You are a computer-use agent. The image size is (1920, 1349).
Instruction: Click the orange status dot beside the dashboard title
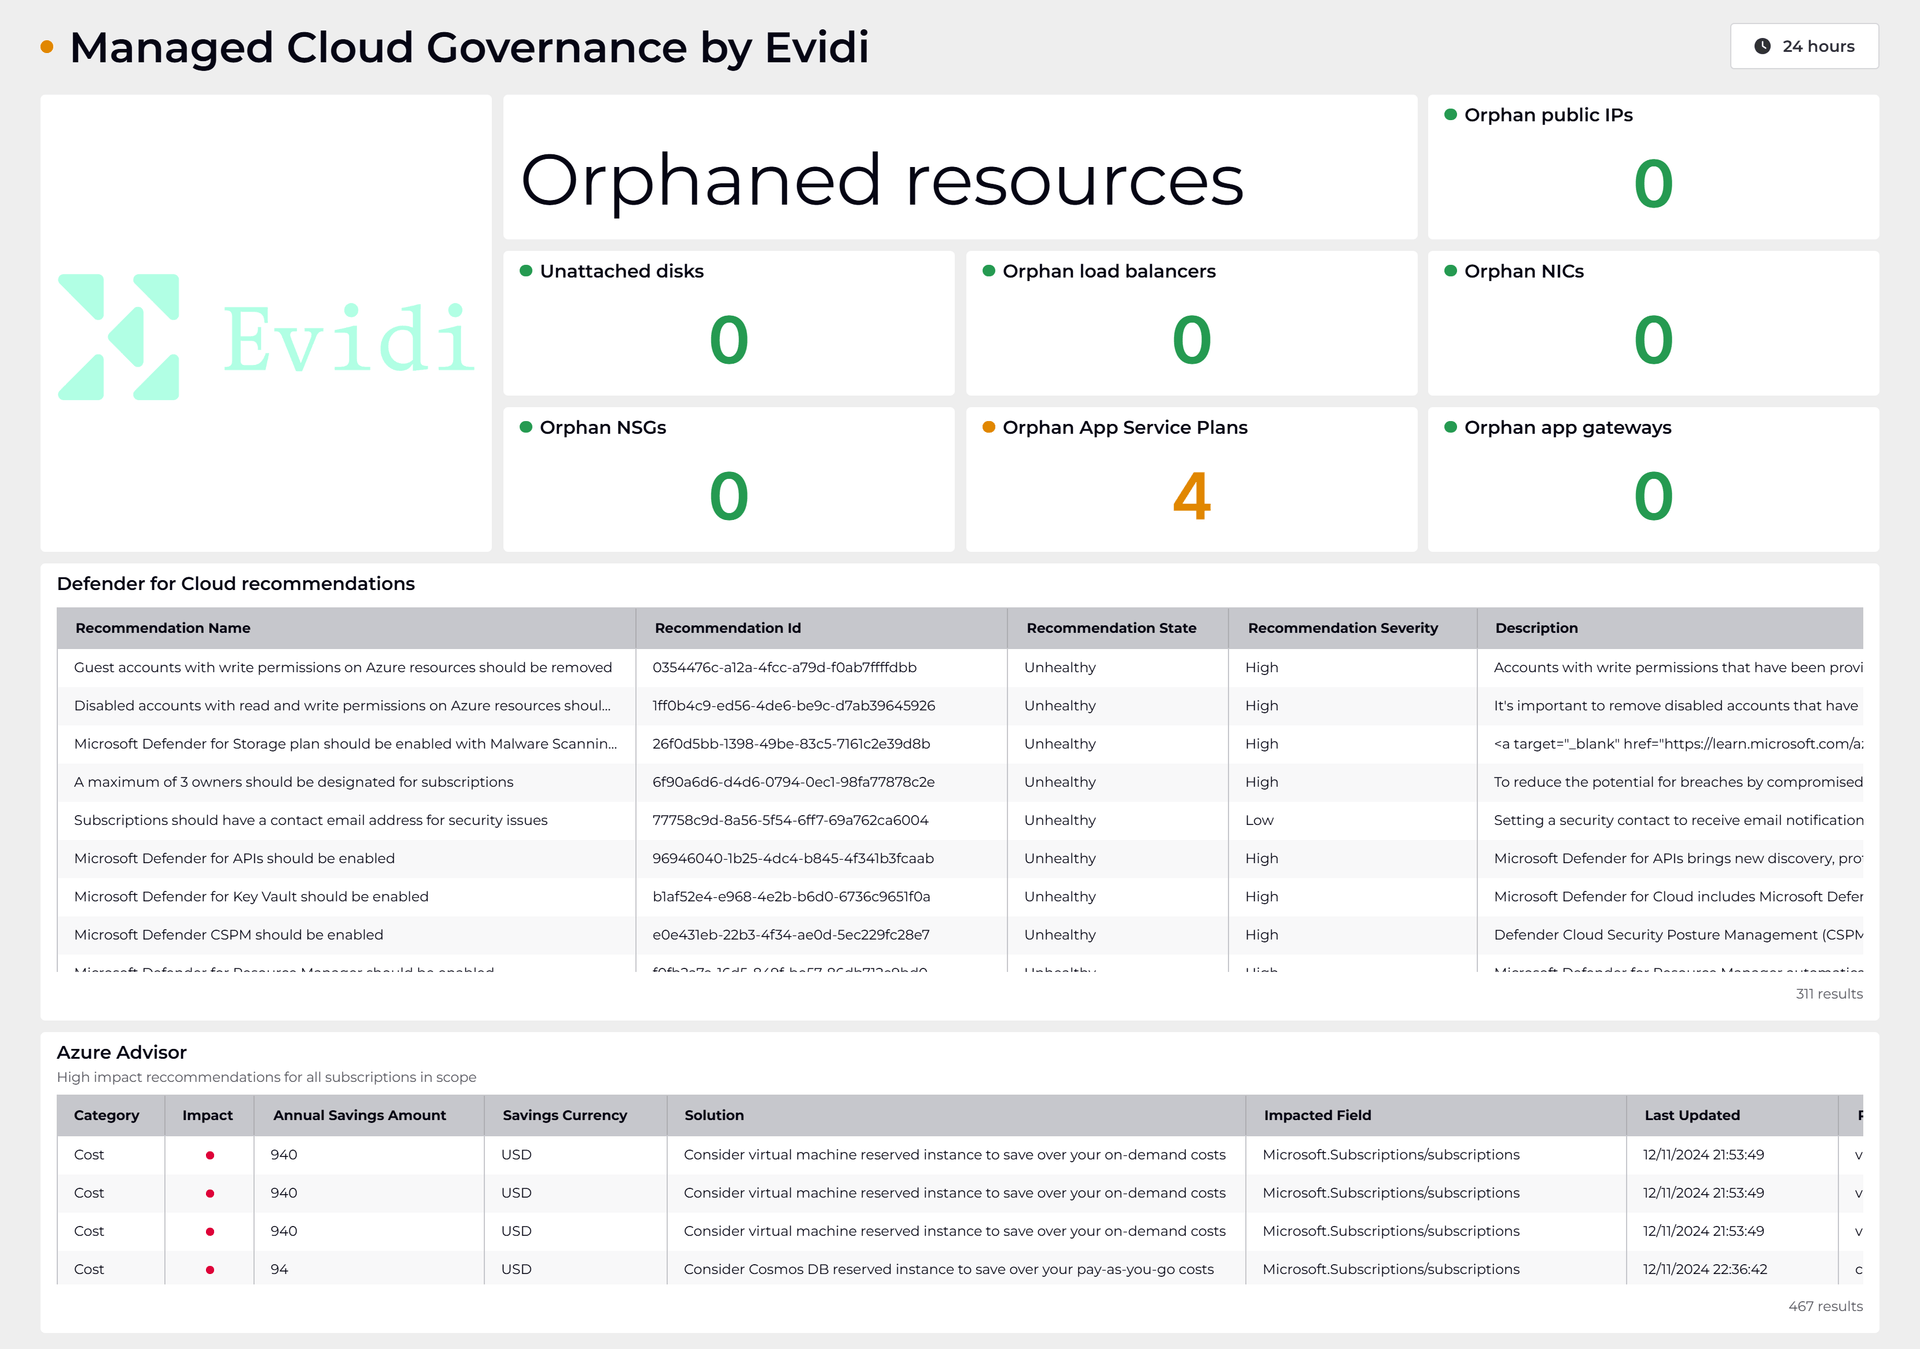tap(46, 47)
